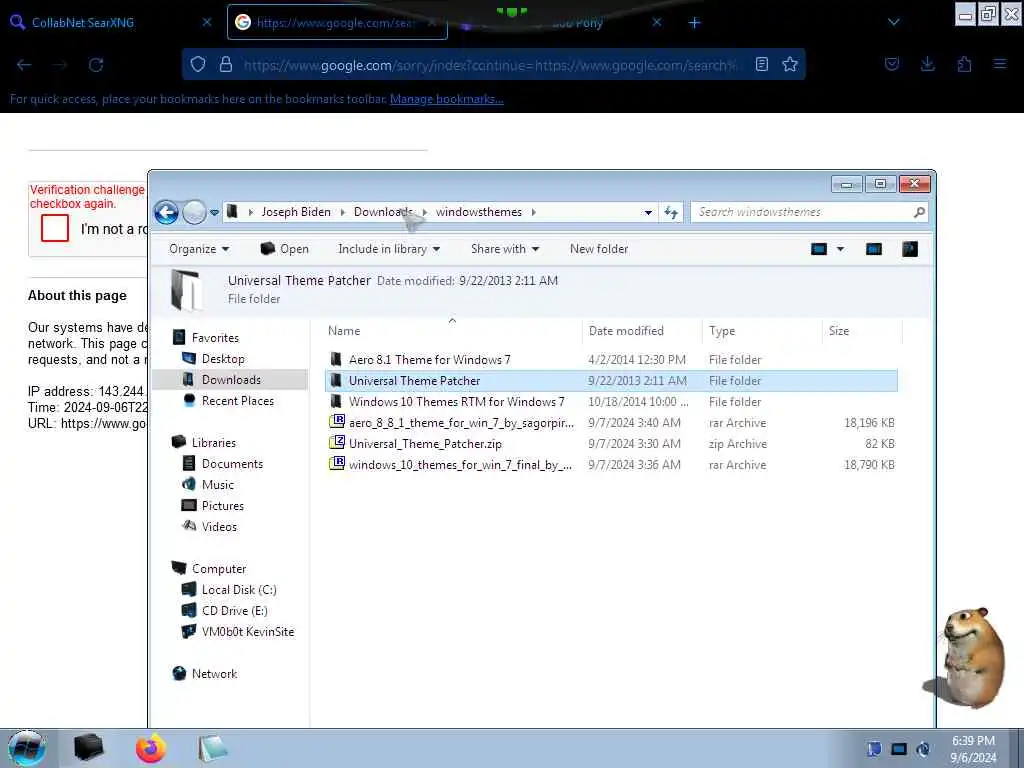
Task: Open the view options dropdown arrow
Action: click(840, 249)
